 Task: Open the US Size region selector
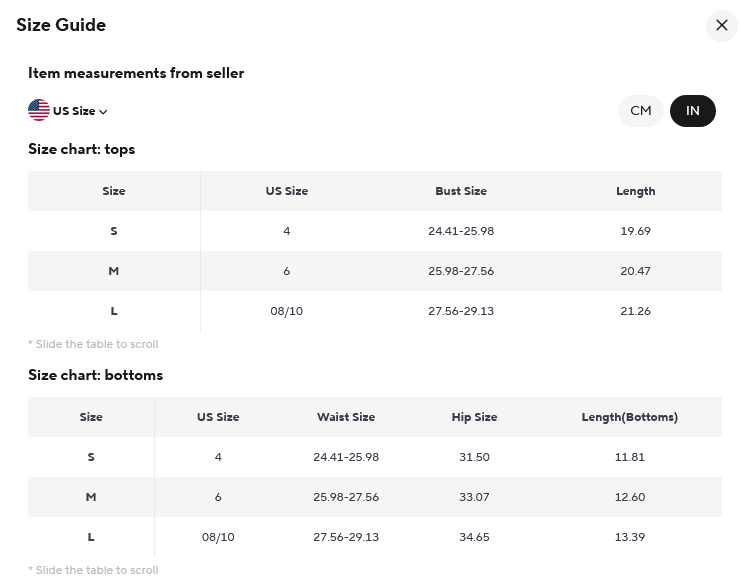(x=68, y=111)
